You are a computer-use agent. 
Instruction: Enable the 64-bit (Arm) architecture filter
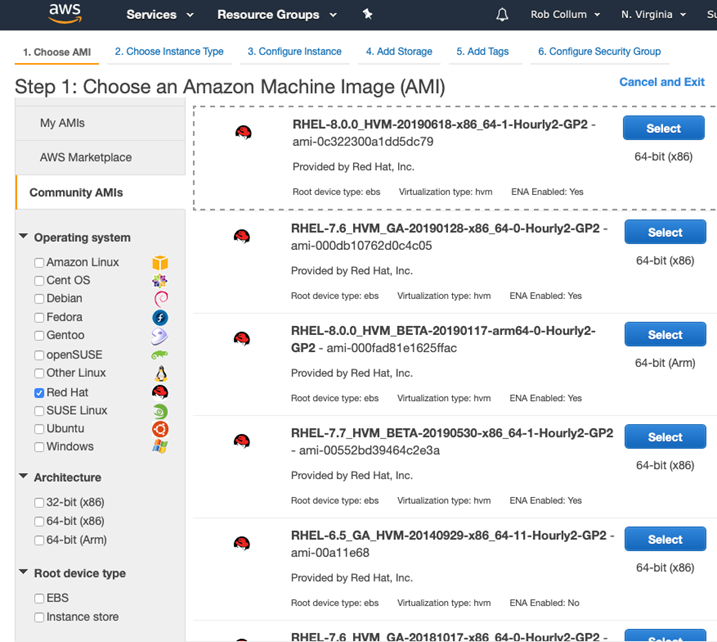pyautogui.click(x=39, y=540)
